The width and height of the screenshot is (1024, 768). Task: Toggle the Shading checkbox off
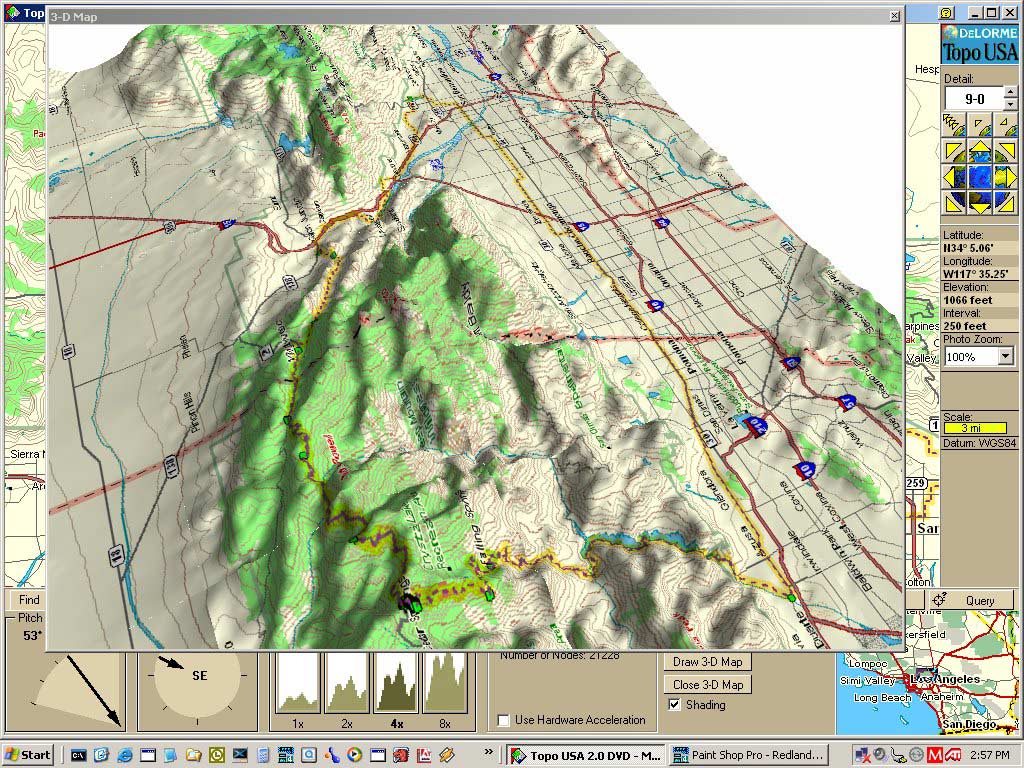pyautogui.click(x=674, y=706)
